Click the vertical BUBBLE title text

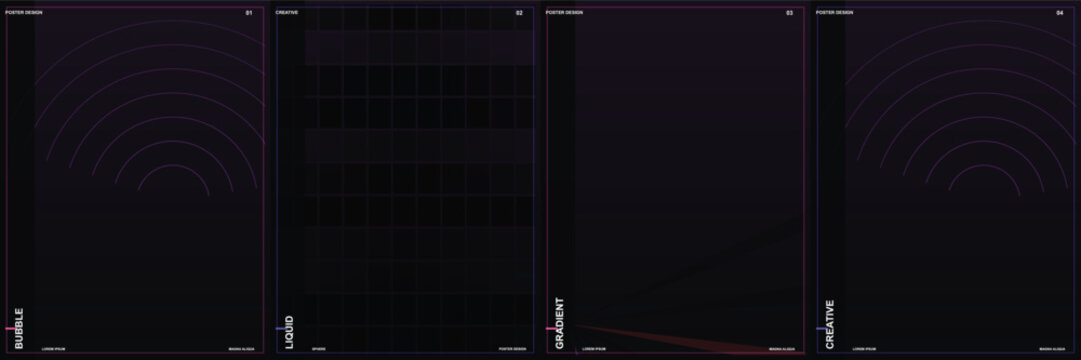click(x=19, y=328)
